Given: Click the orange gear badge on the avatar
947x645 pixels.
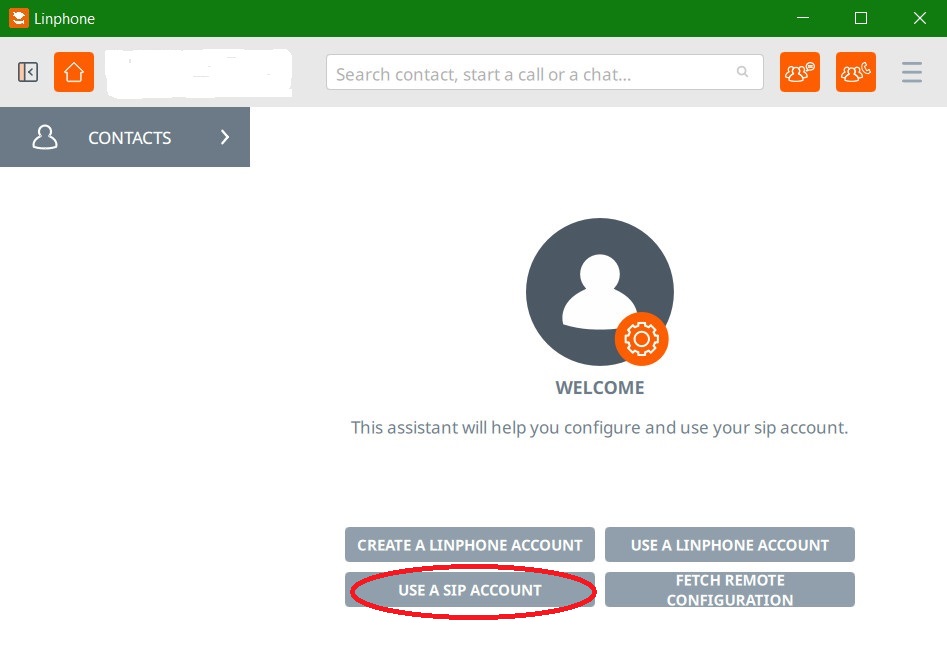Looking at the screenshot, I should (x=641, y=339).
